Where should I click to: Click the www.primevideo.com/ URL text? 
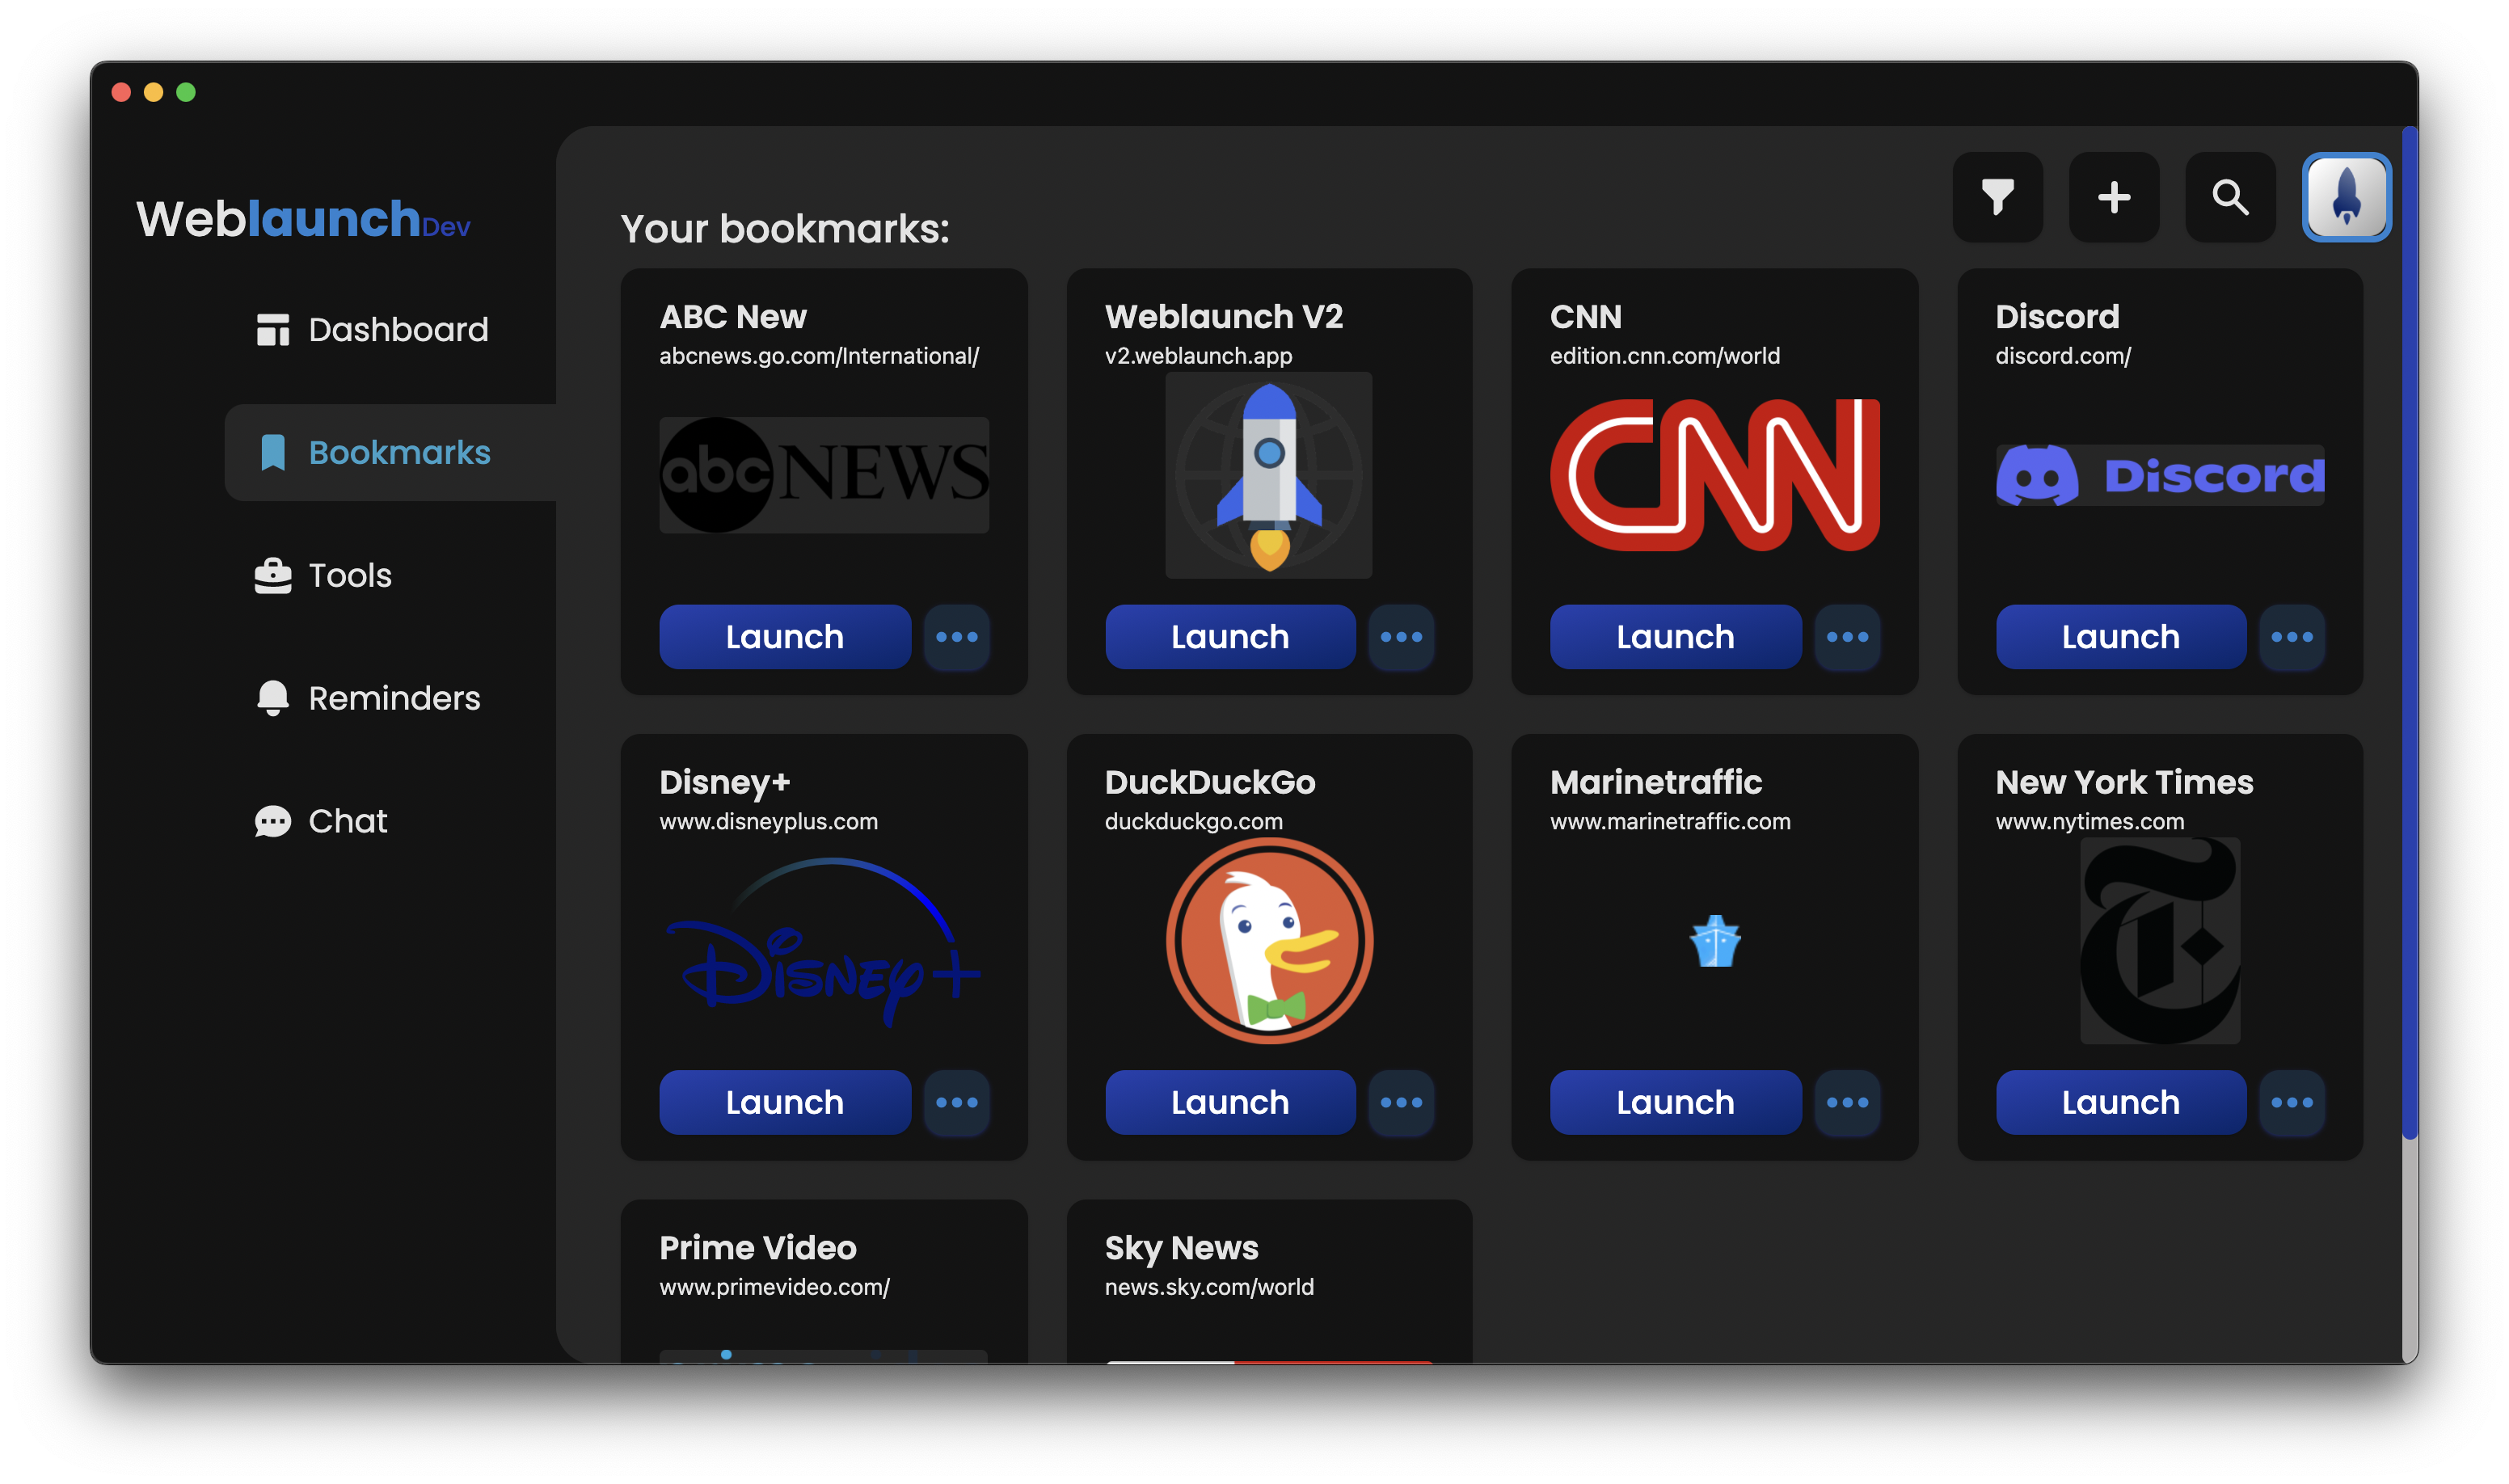pos(774,1287)
